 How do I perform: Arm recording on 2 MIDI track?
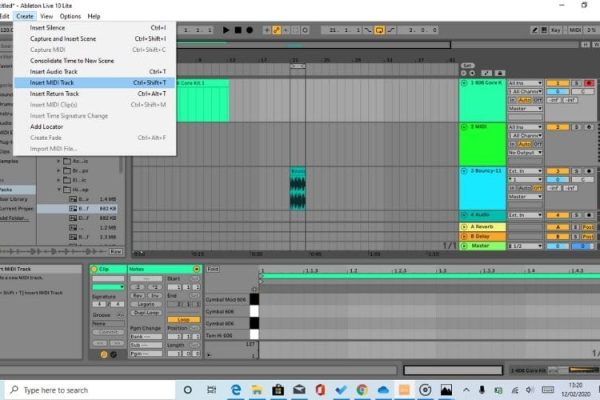[589, 127]
